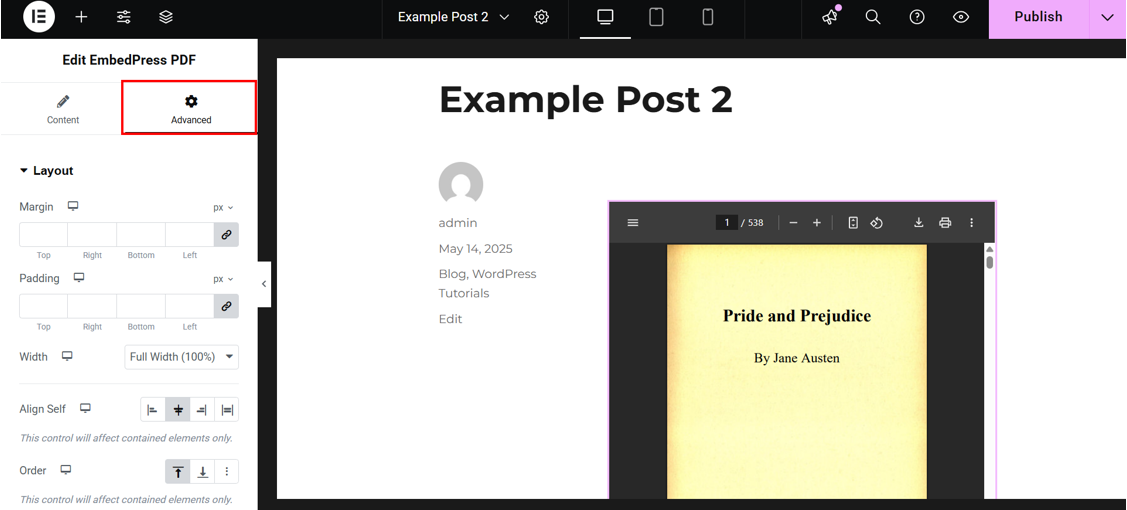Expand Publish options arrow

pos(1107,17)
